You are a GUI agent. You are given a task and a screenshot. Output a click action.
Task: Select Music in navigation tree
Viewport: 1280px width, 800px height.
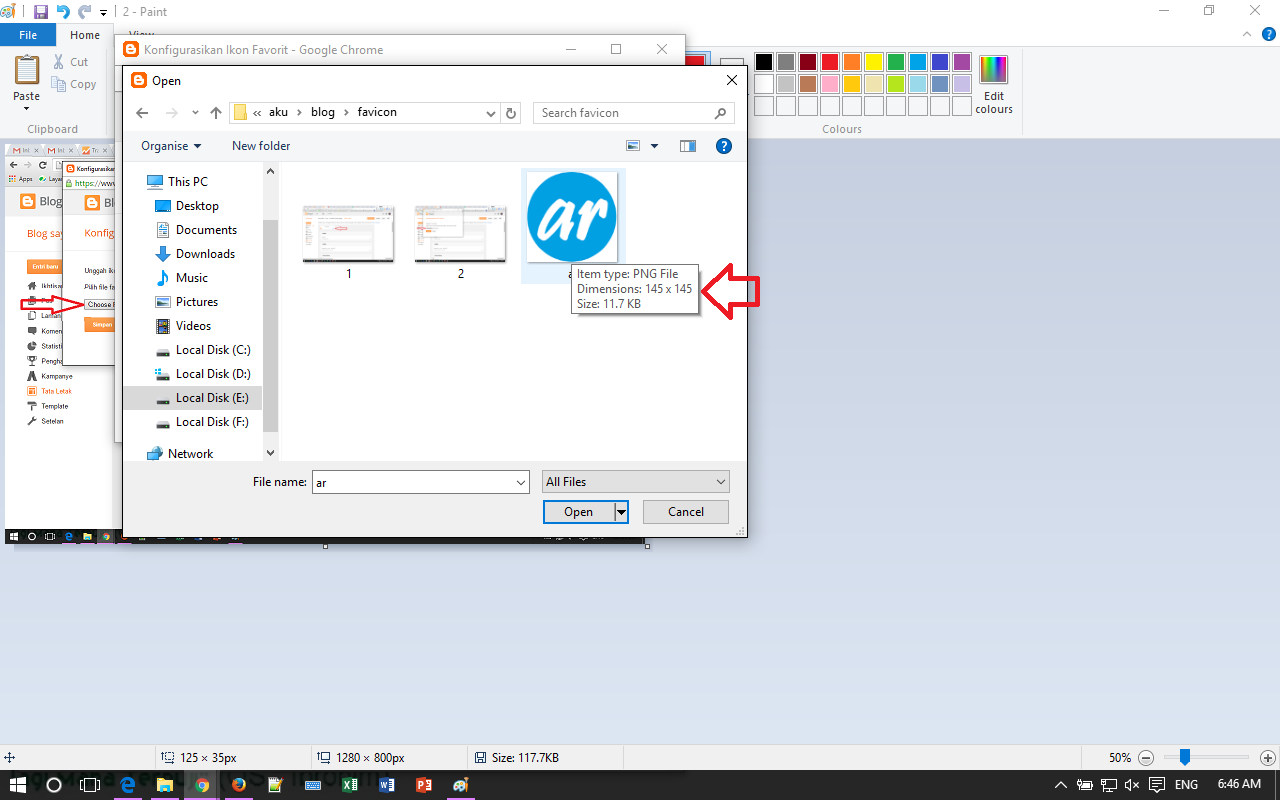pos(181,277)
